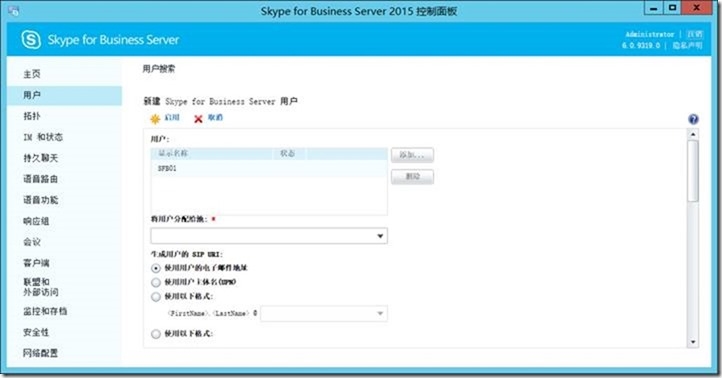
Task: Maximize the control panel window
Action: [x=672, y=8]
